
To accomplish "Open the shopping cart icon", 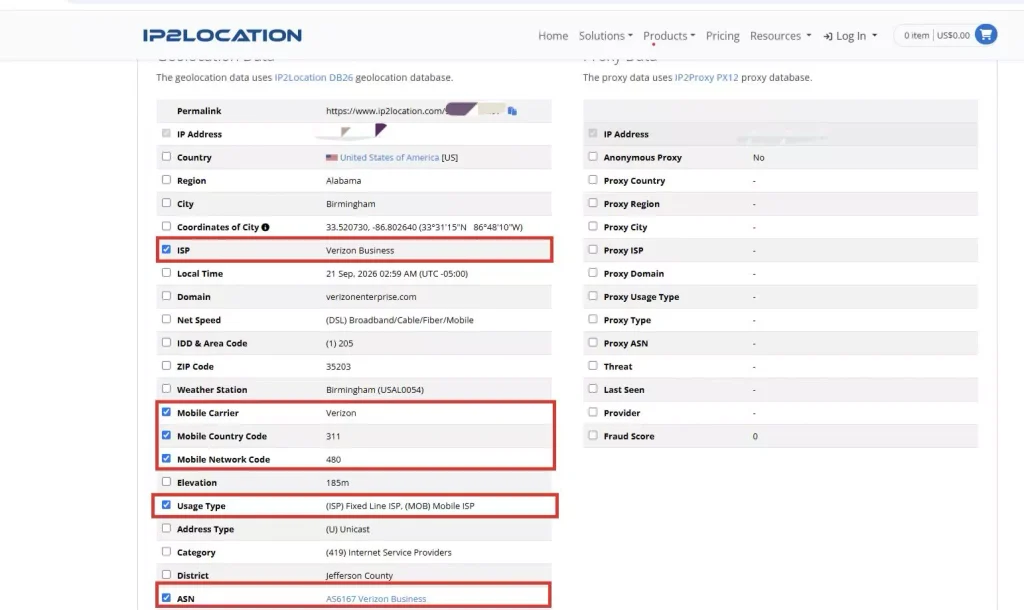I will (x=985, y=35).
